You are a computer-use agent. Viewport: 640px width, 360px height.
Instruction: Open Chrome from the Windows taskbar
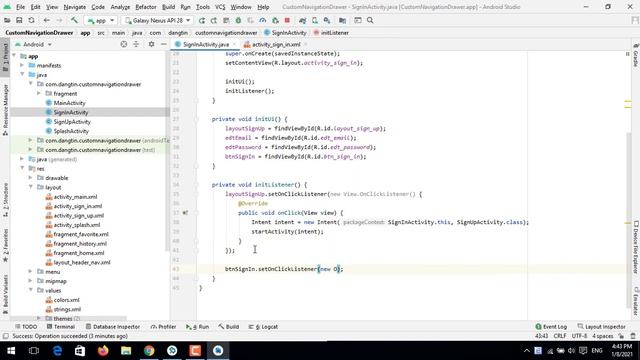pyautogui.click(x=149, y=351)
